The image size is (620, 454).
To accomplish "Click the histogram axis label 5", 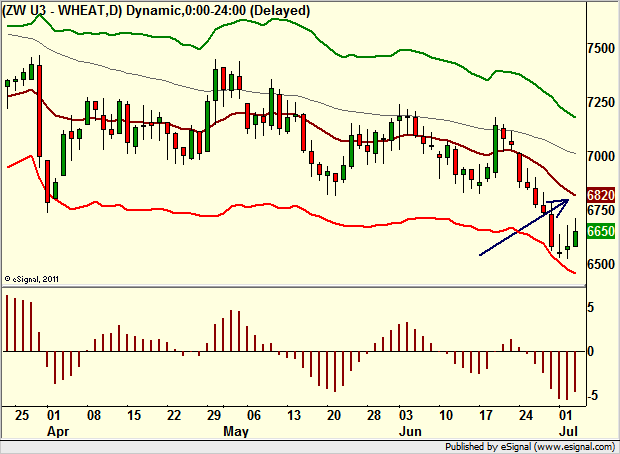I will click(590, 307).
